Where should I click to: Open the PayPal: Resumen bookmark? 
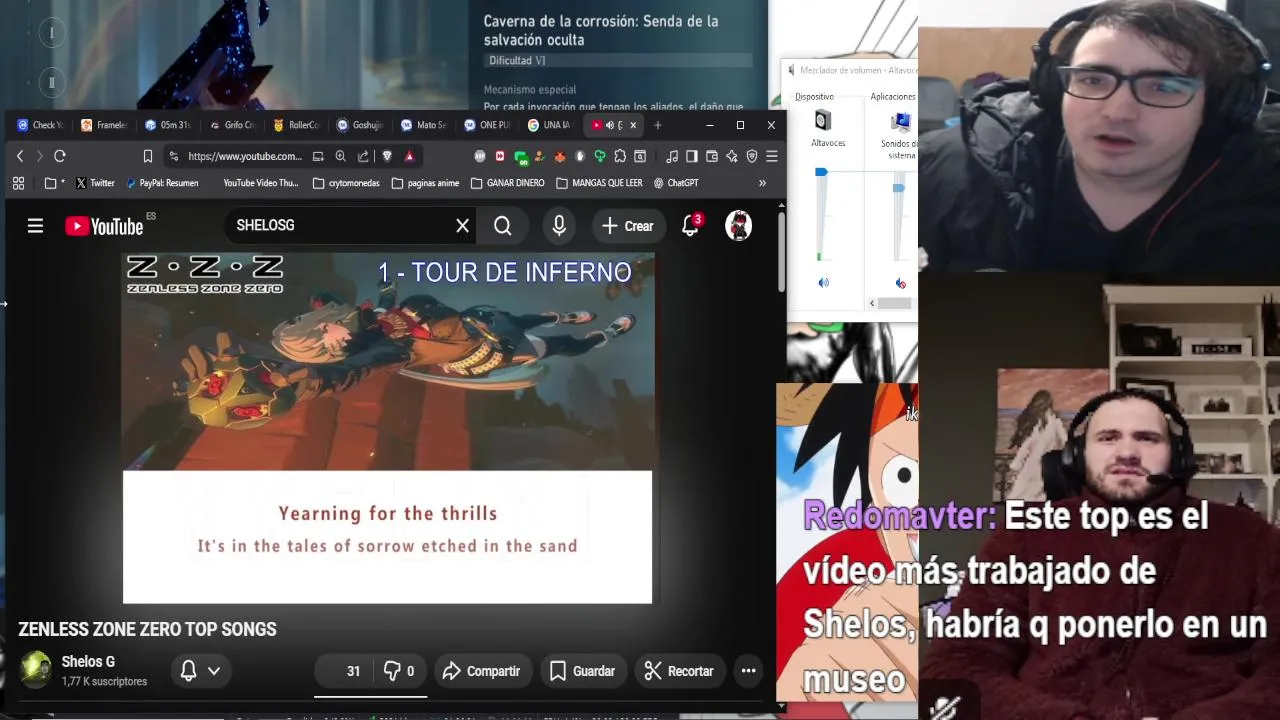[x=161, y=183]
